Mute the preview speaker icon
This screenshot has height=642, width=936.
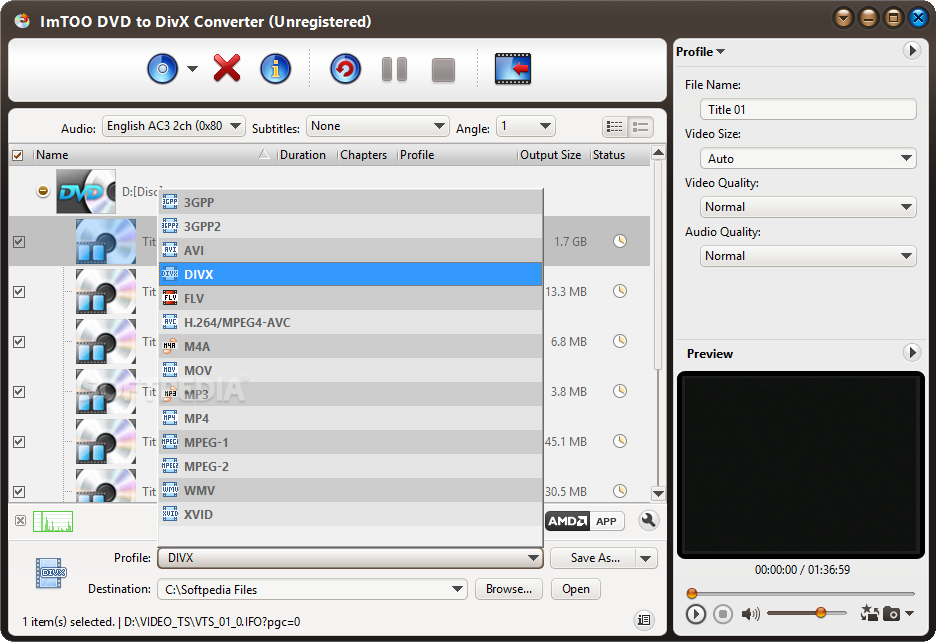coord(750,614)
